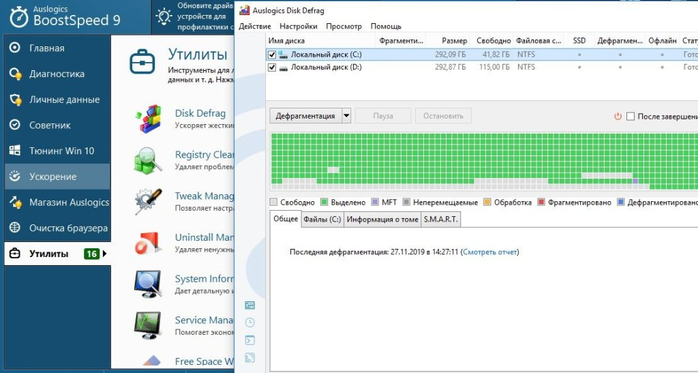
Task: Click the Утилиты briefcase header icon
Action: 142,62
